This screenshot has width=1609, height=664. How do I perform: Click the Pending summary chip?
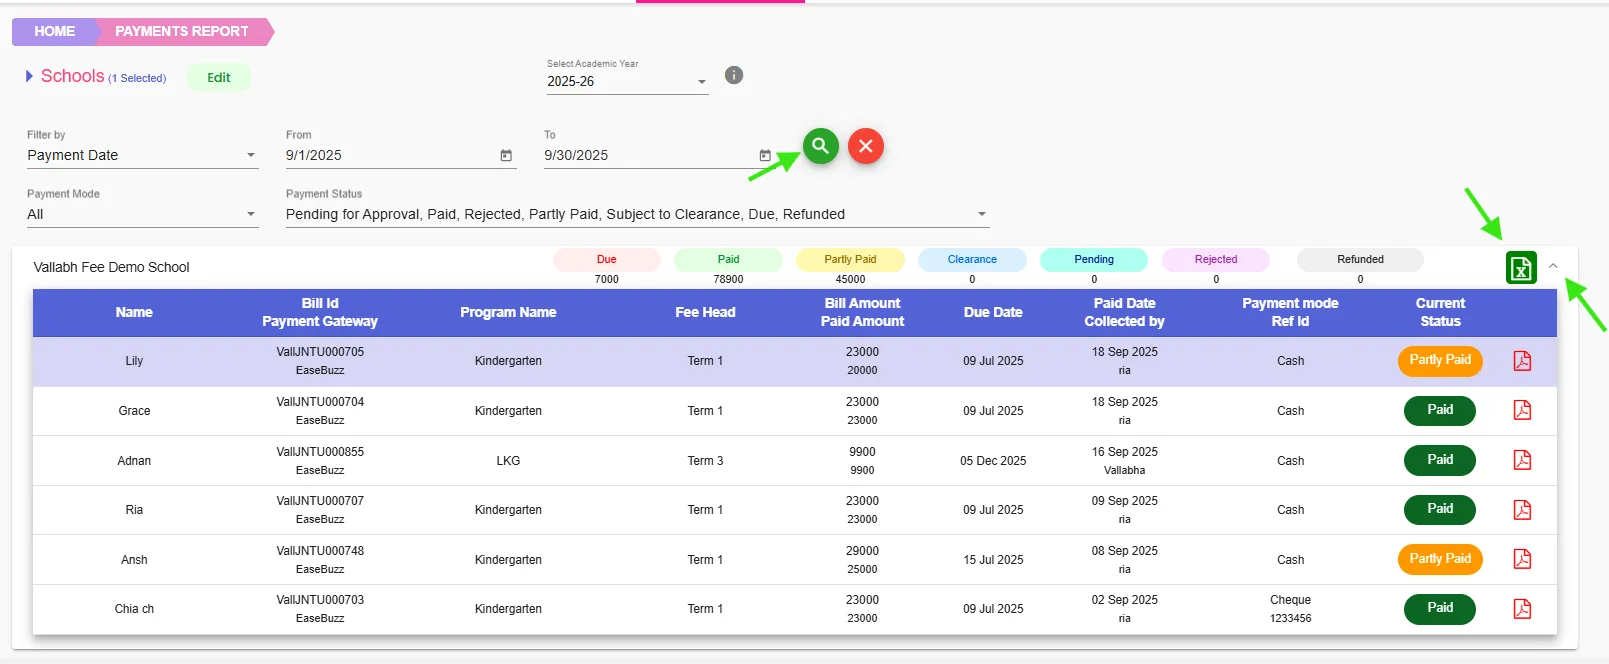pos(1094,259)
